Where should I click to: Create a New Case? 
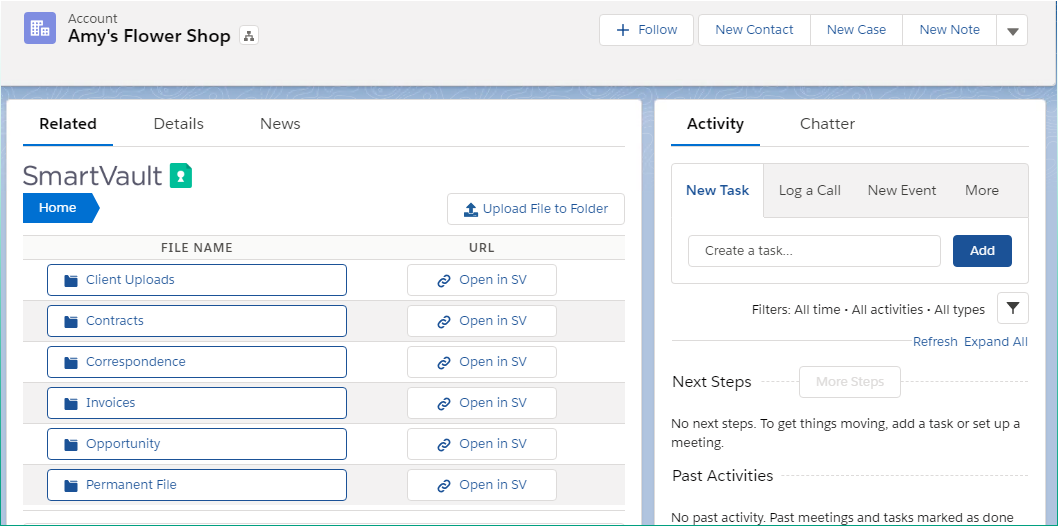tap(856, 30)
